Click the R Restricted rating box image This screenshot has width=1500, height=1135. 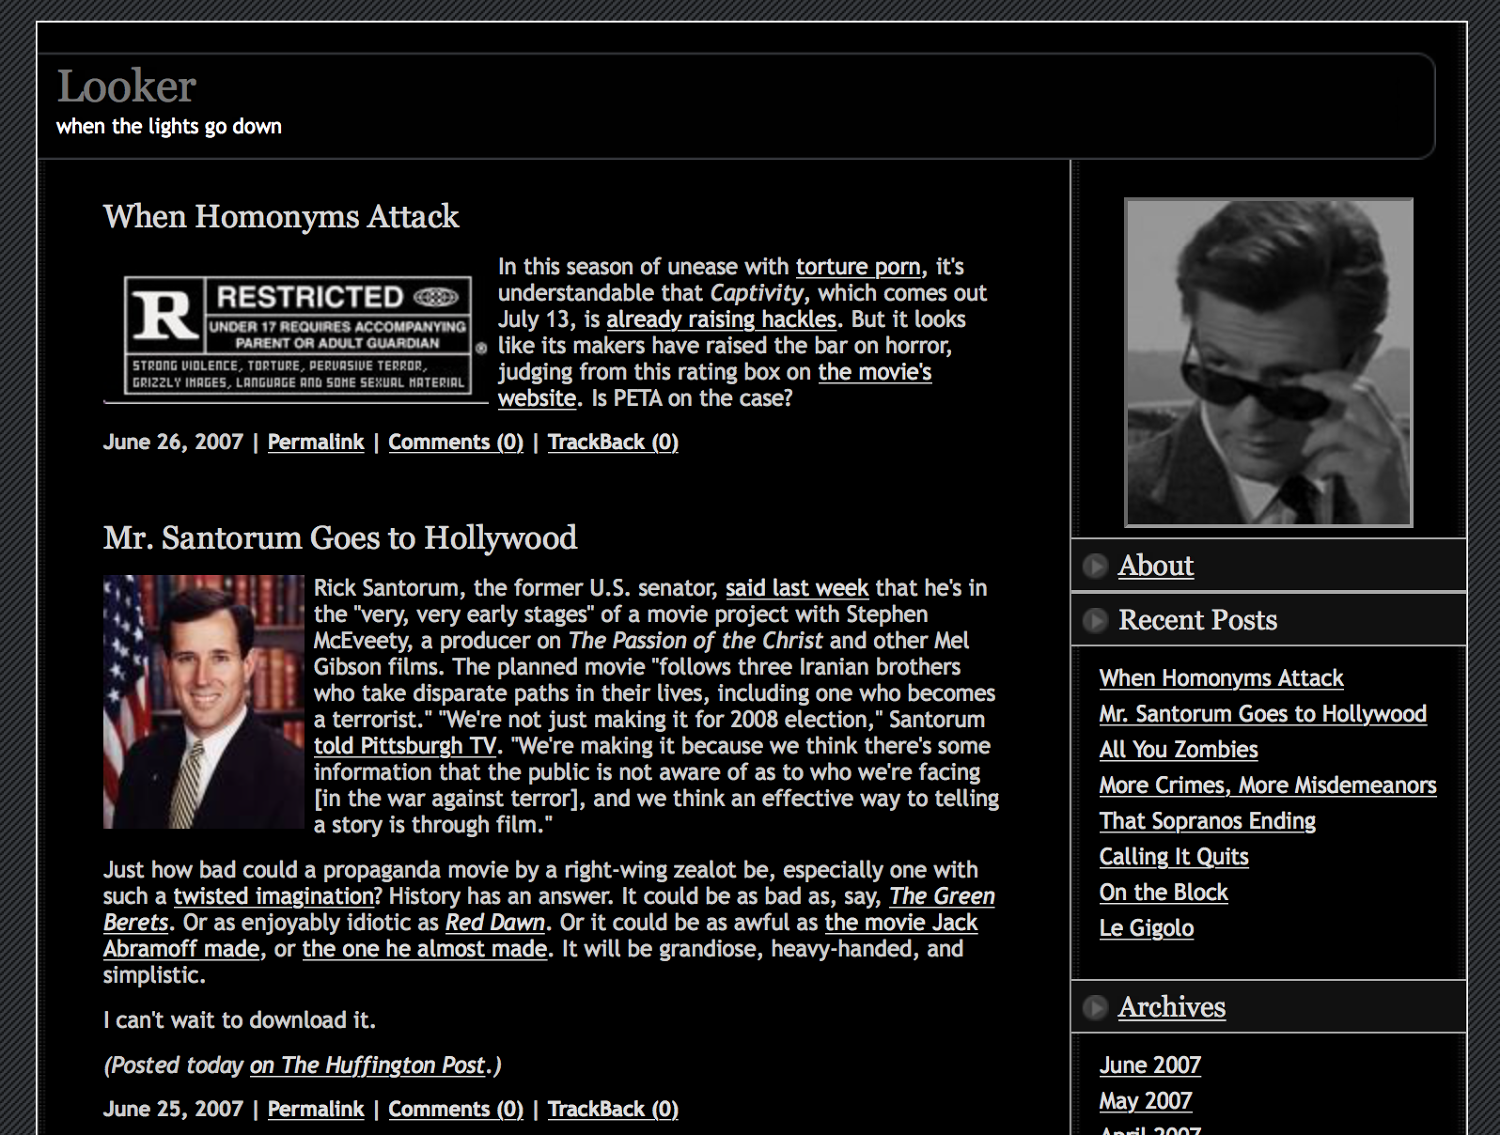(298, 335)
